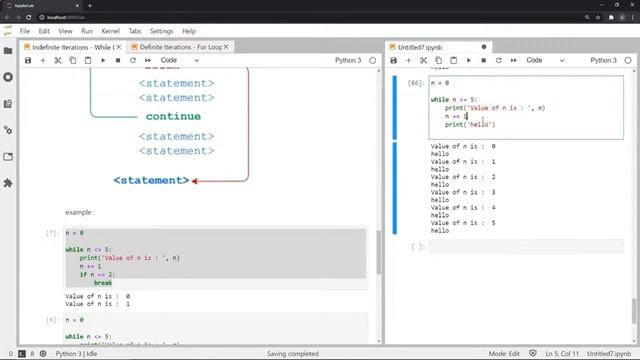Click the kernel gear icon in status bar
Viewport: 640px width, 360px height.
click(x=43, y=354)
